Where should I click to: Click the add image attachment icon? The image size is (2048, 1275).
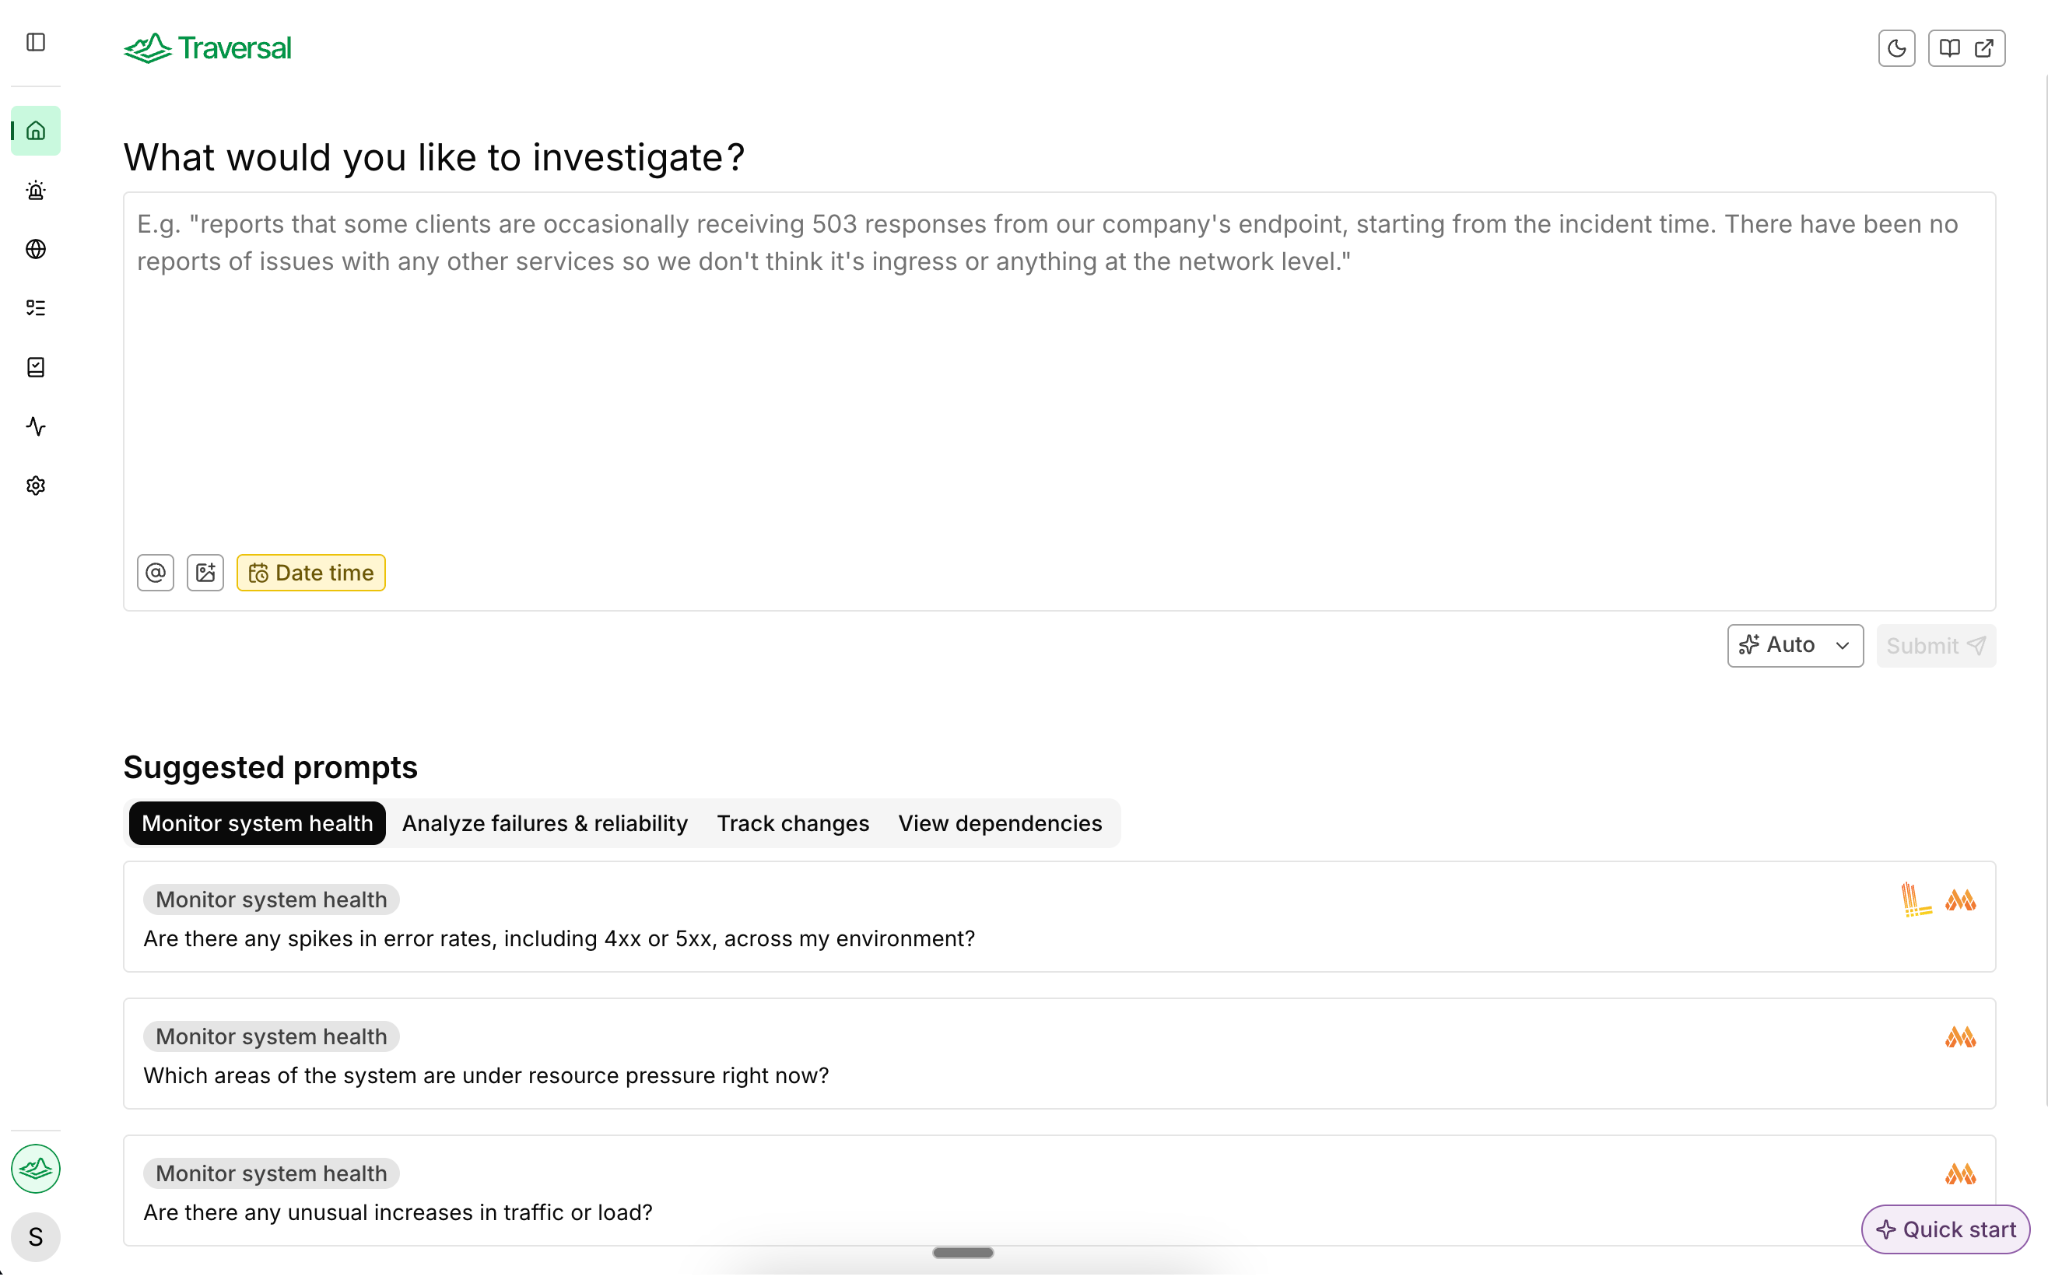205,573
